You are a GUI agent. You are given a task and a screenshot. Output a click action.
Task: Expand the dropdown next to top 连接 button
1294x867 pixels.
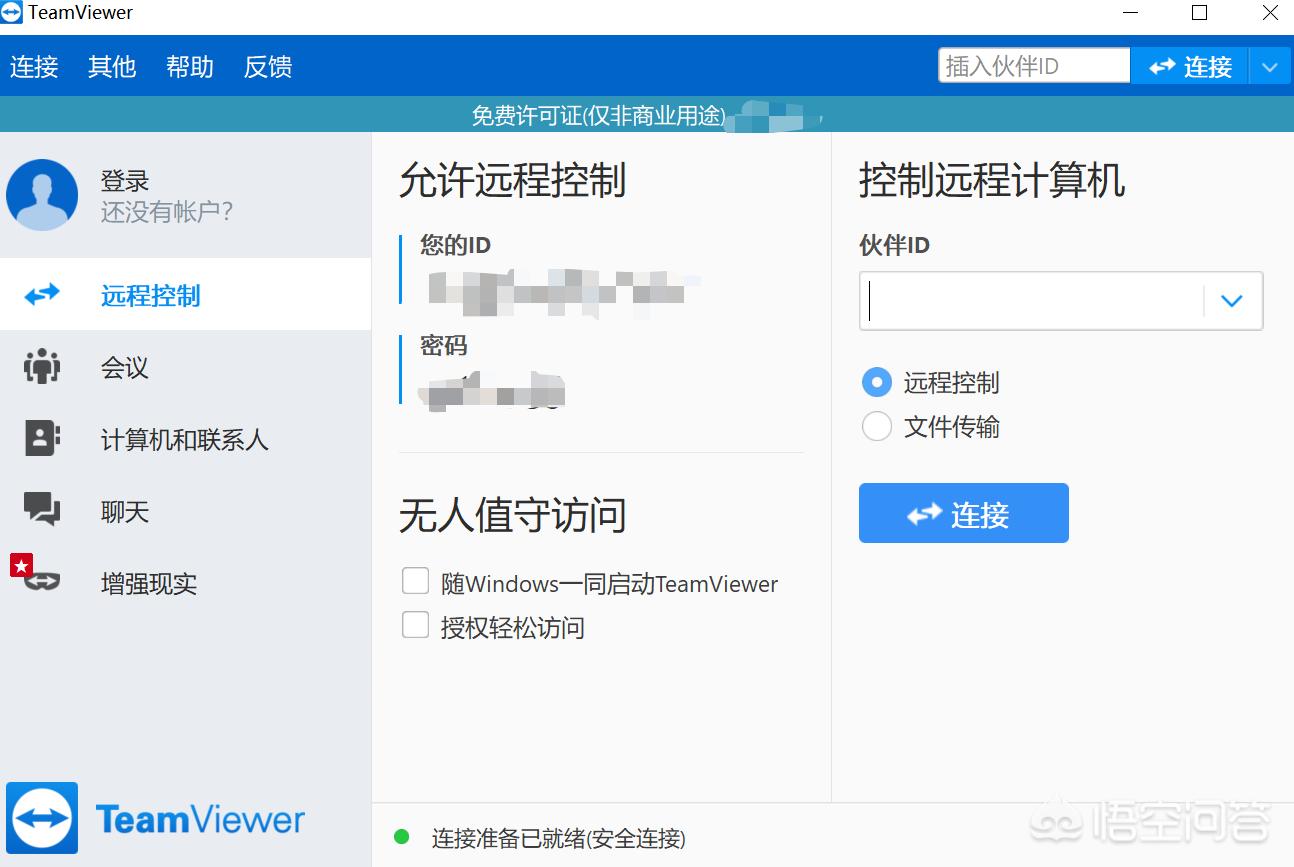coord(1271,66)
